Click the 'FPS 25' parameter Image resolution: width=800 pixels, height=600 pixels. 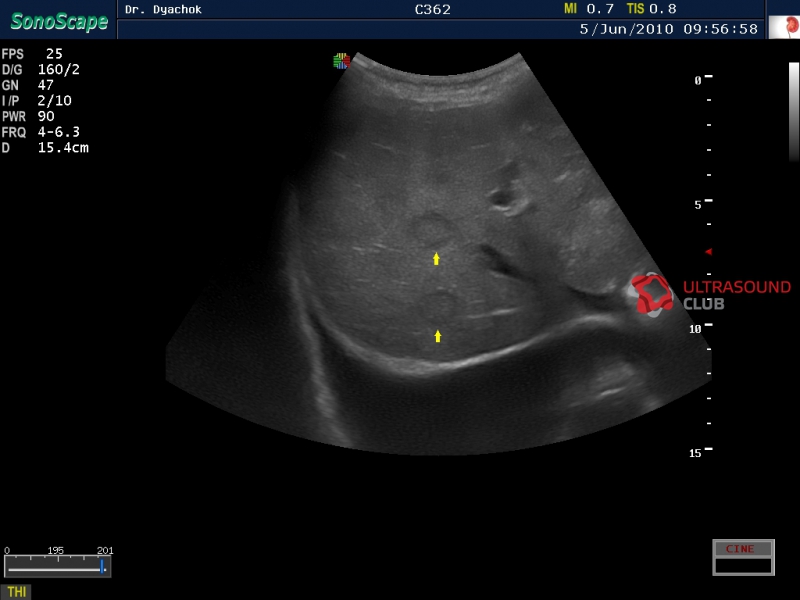[32, 54]
